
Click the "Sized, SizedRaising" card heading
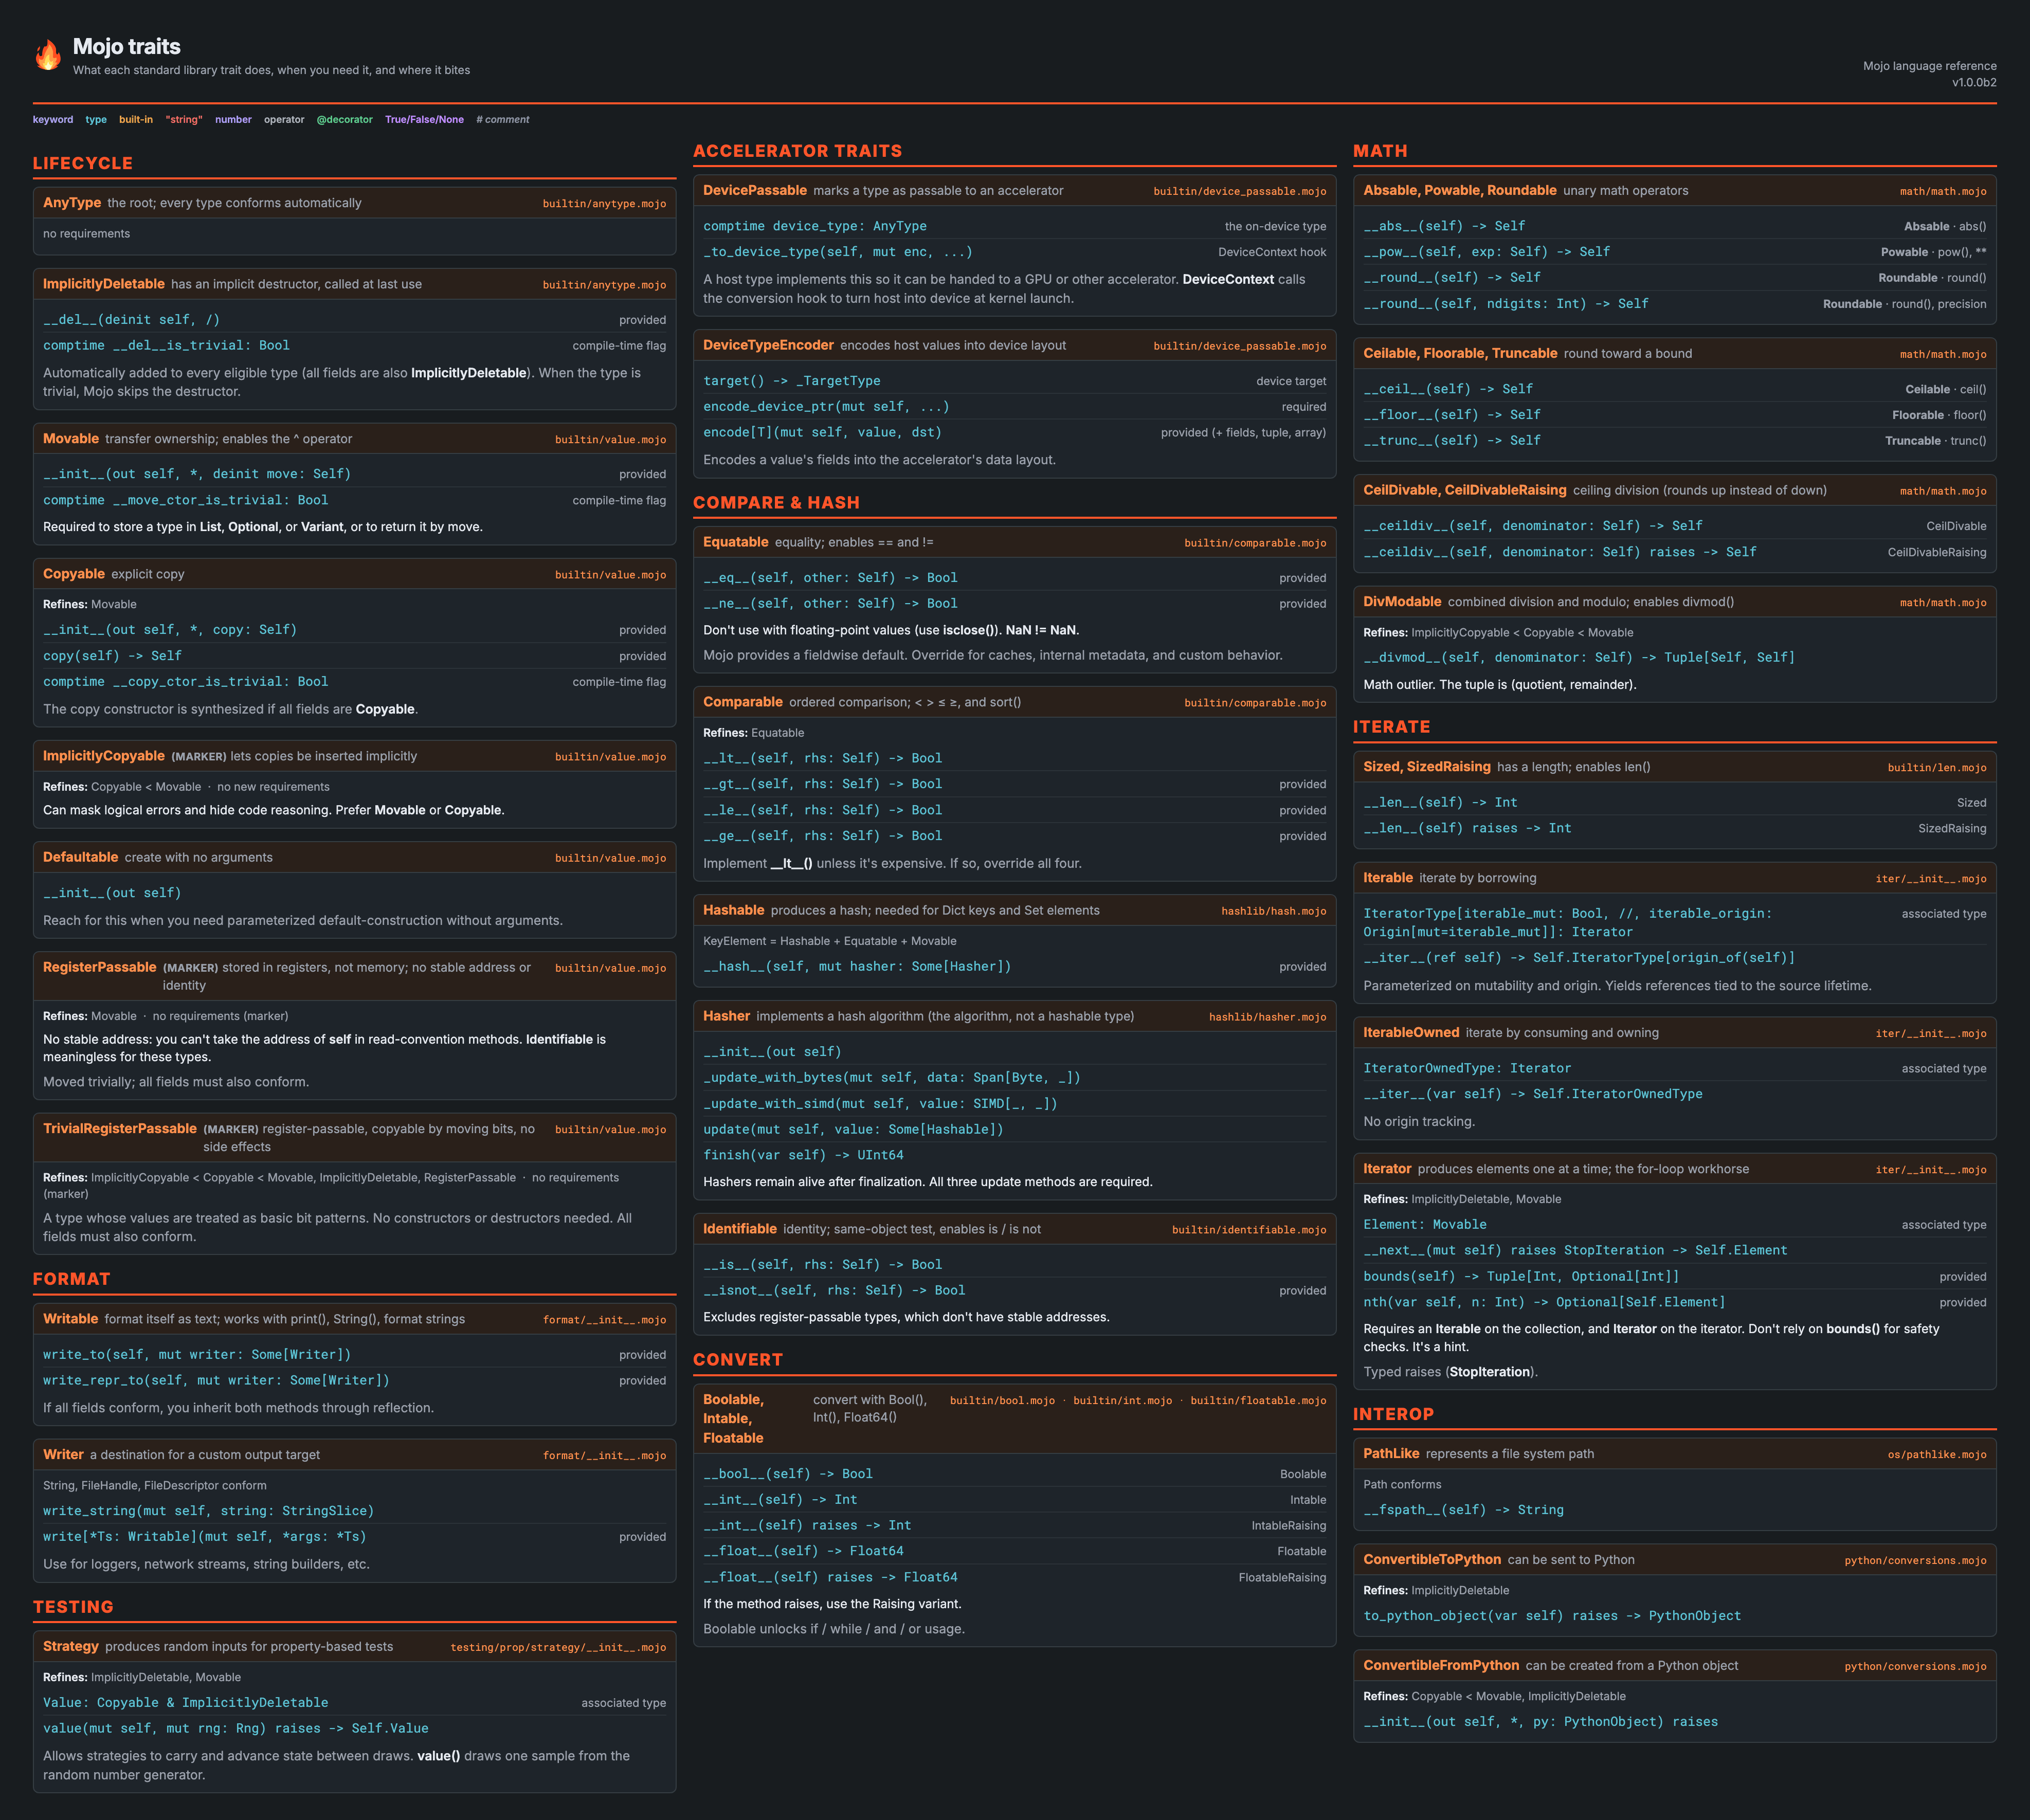pos(1427,767)
